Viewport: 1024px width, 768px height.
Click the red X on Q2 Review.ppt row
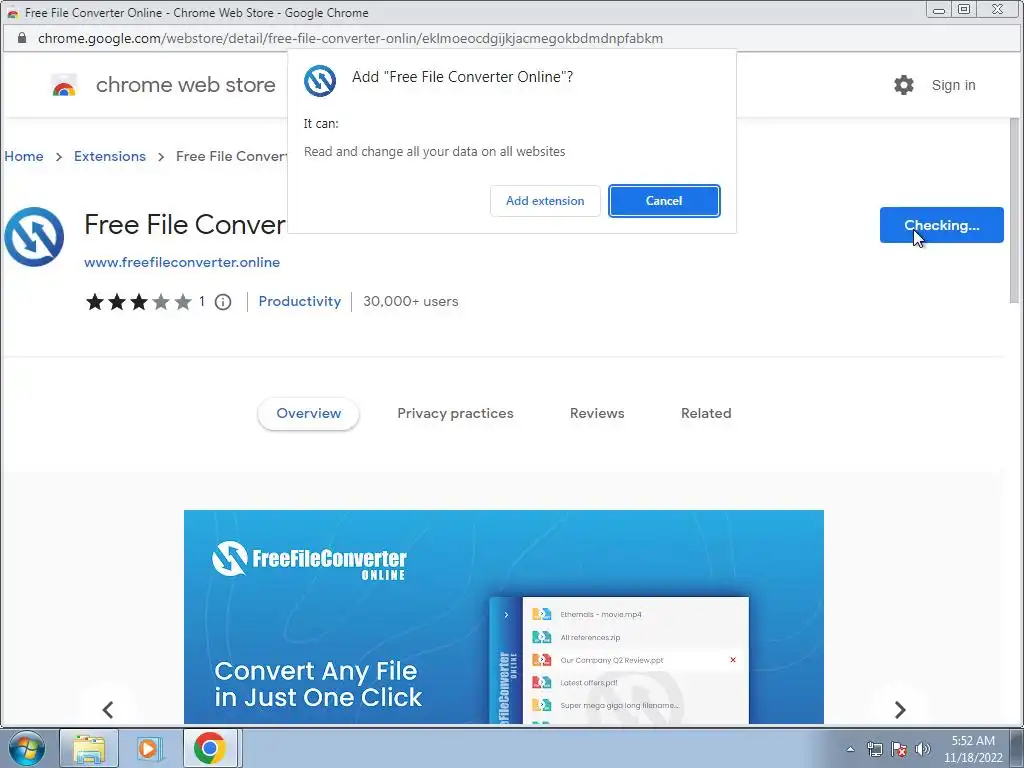coord(733,660)
